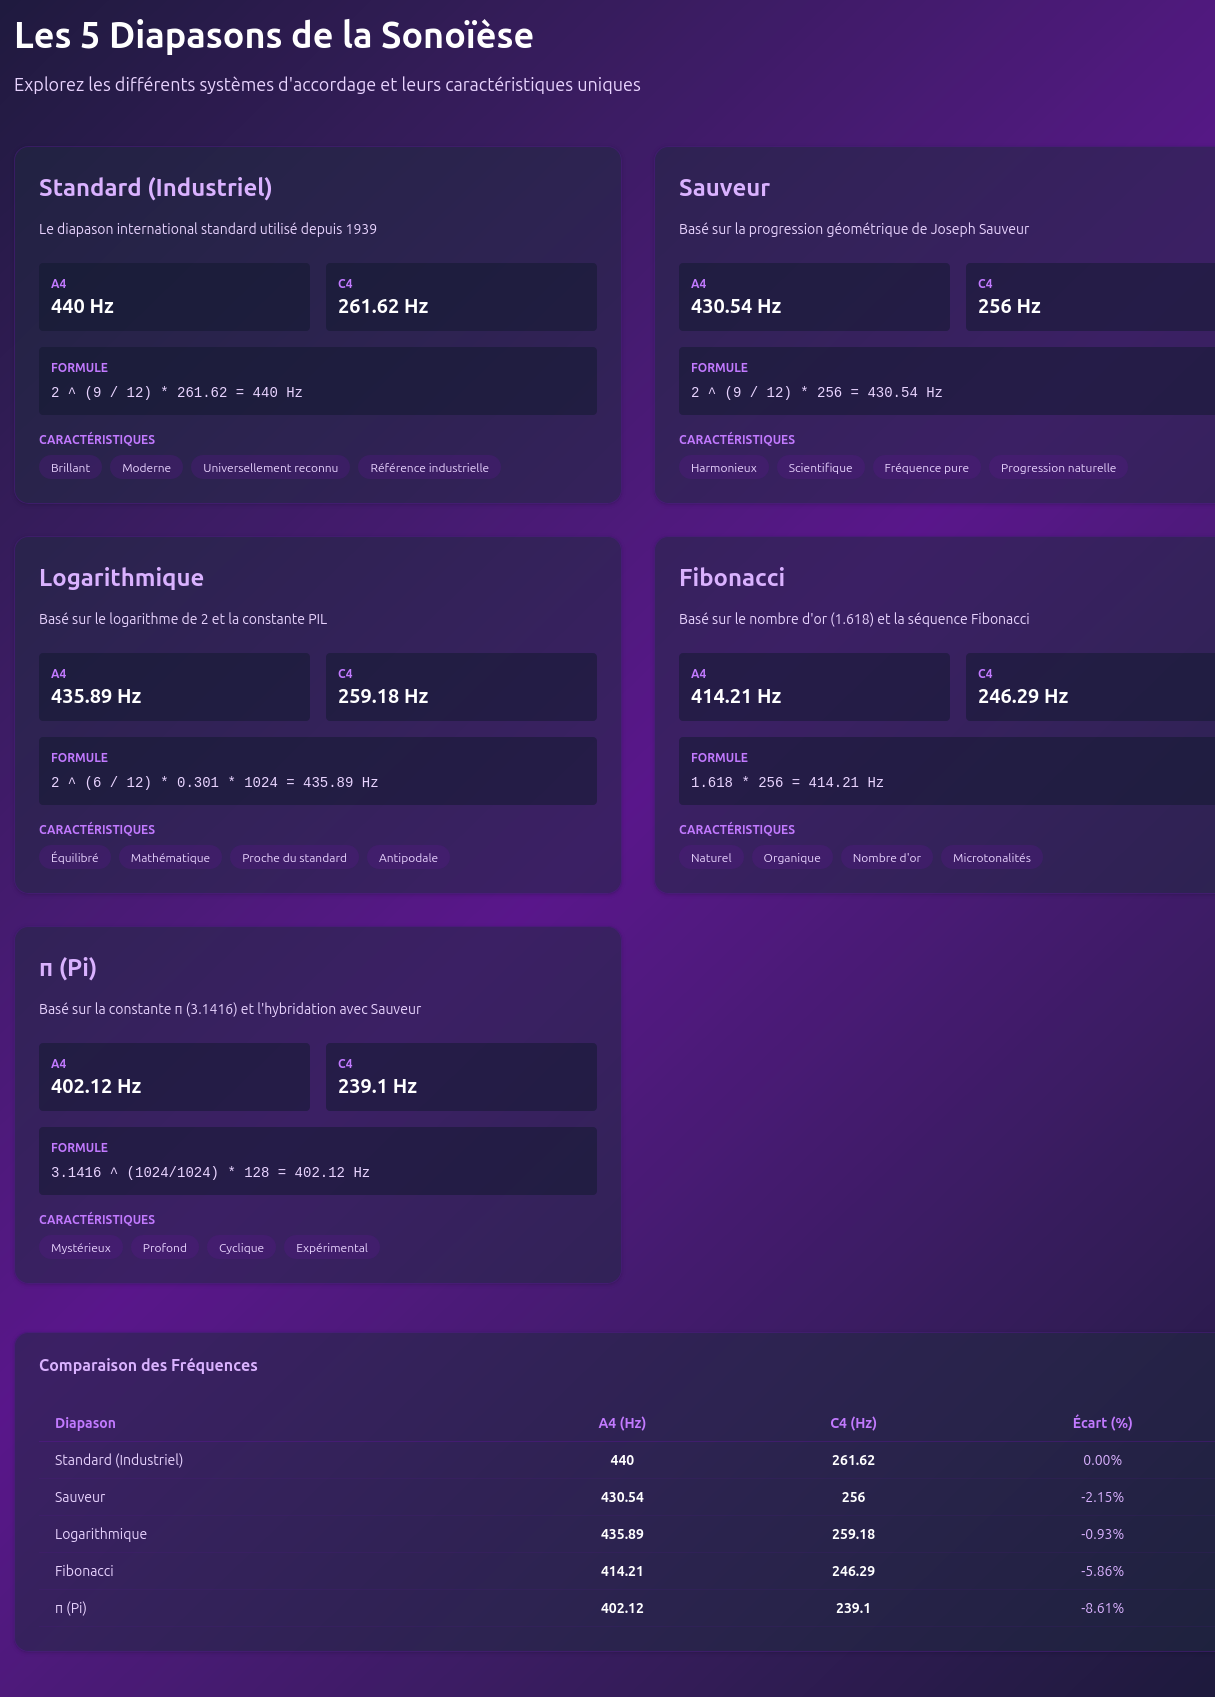Click the "Fibonacci" card title
This screenshot has width=1215, height=1697.
click(x=731, y=578)
